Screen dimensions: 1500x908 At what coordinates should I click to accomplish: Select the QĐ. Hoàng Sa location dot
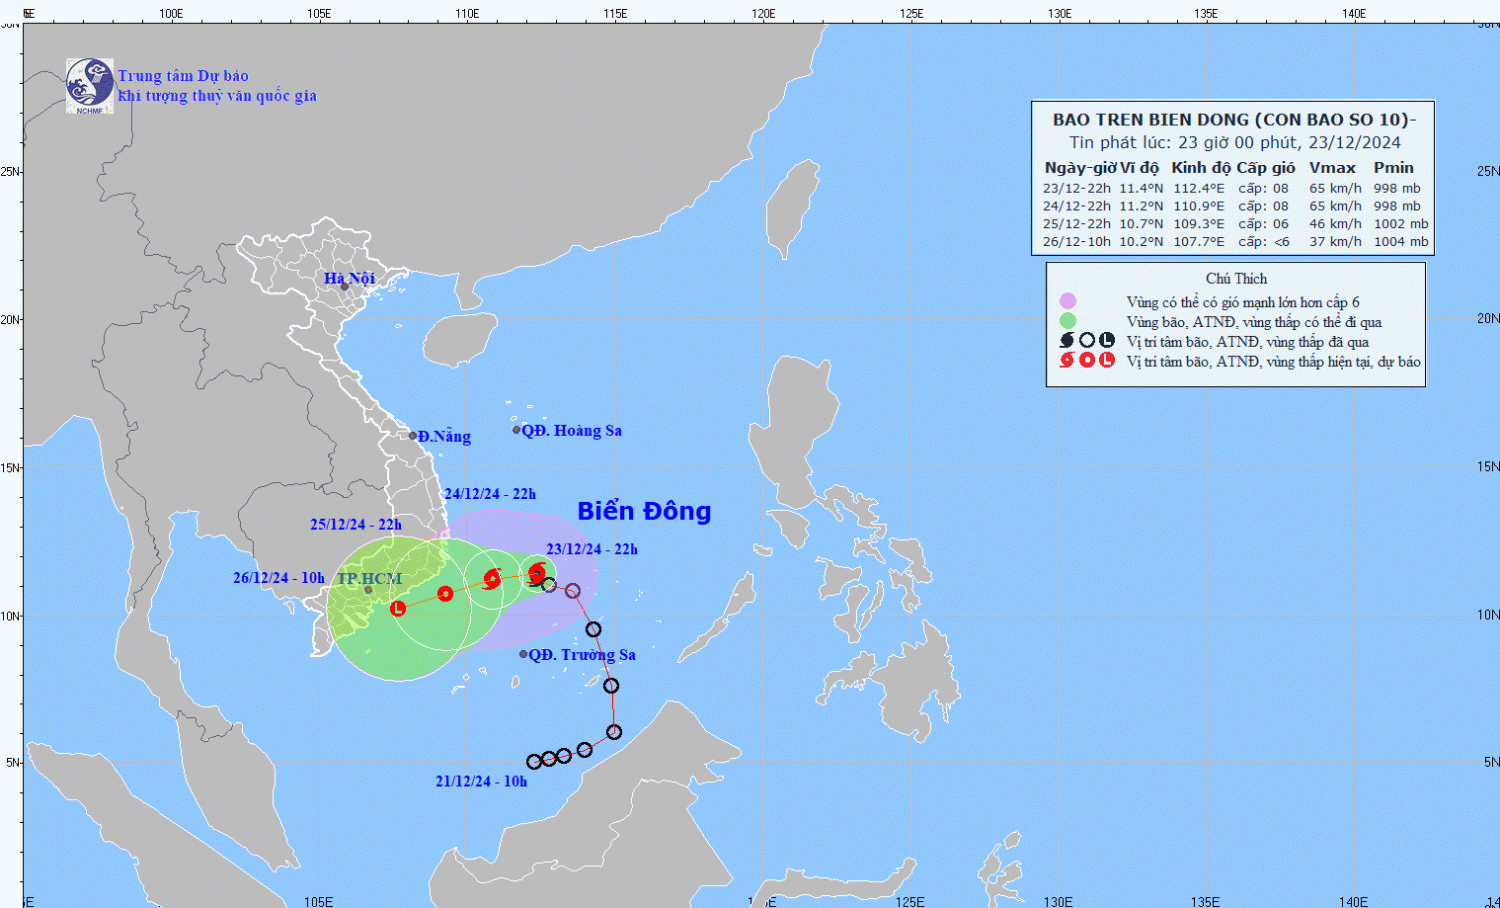517,430
